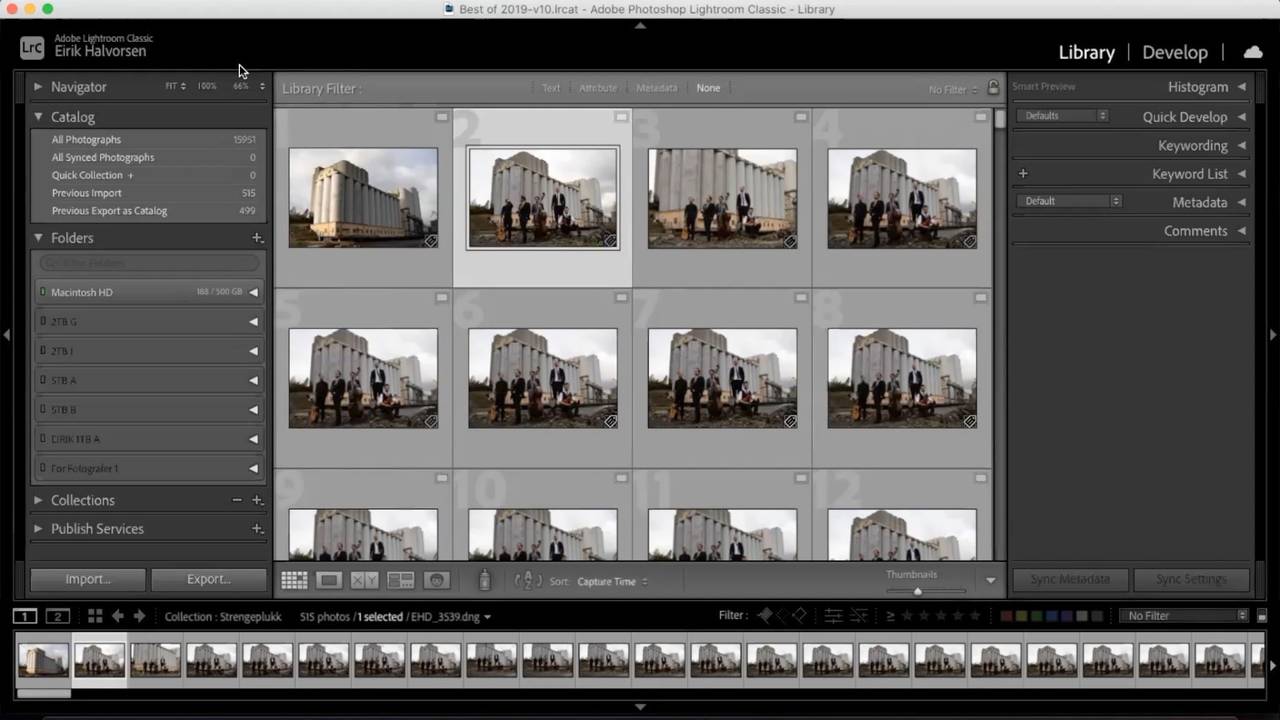The height and width of the screenshot is (720, 1280).
Task: Open Survey view in toolbar
Action: click(400, 580)
